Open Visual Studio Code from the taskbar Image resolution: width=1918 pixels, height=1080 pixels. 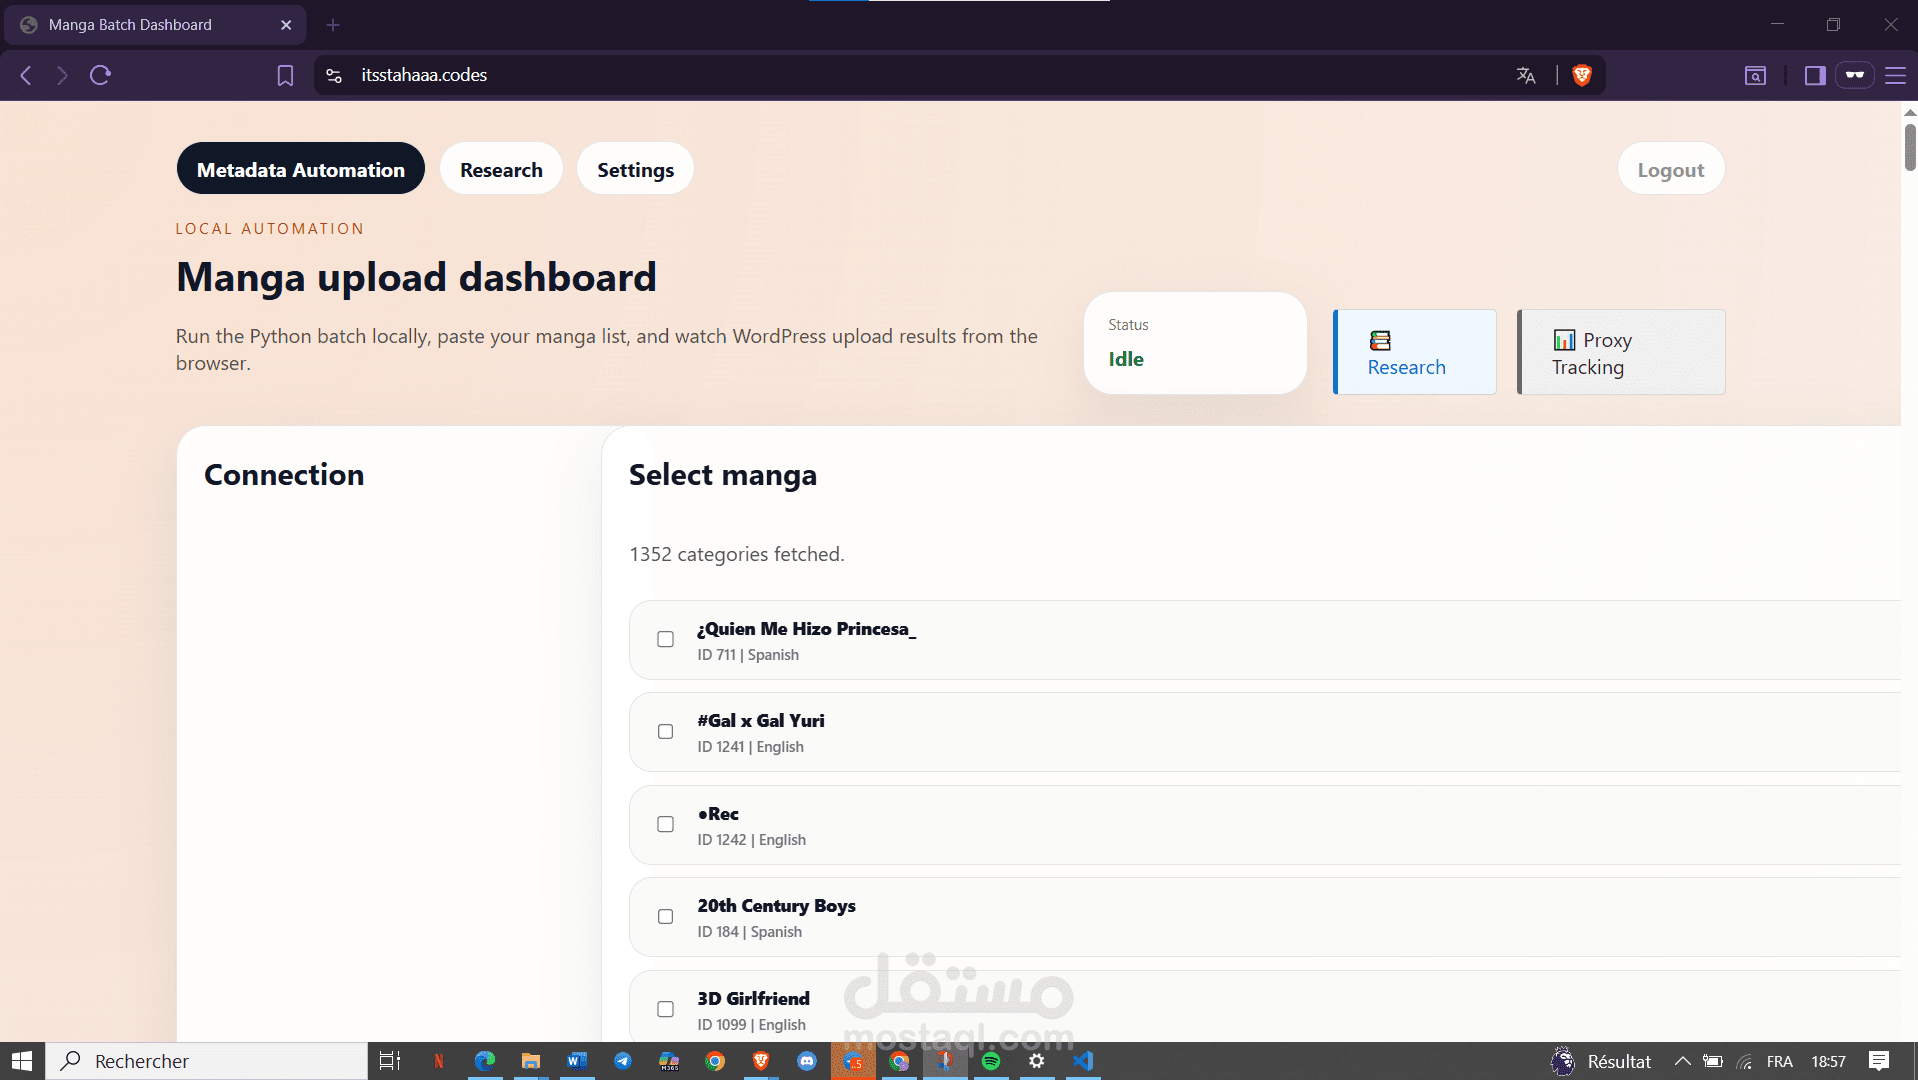[1083, 1061]
